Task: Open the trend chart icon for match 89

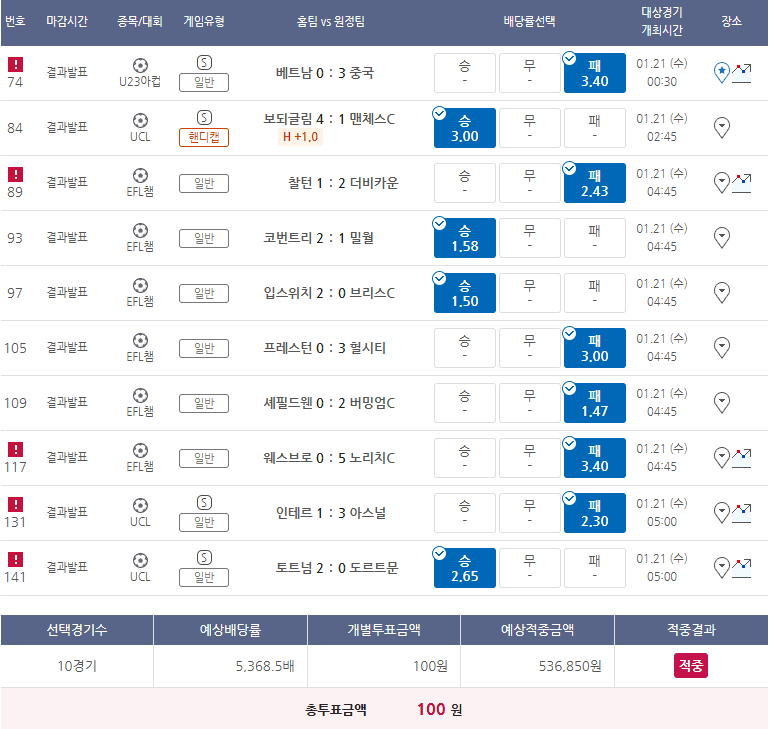Action: tap(742, 182)
